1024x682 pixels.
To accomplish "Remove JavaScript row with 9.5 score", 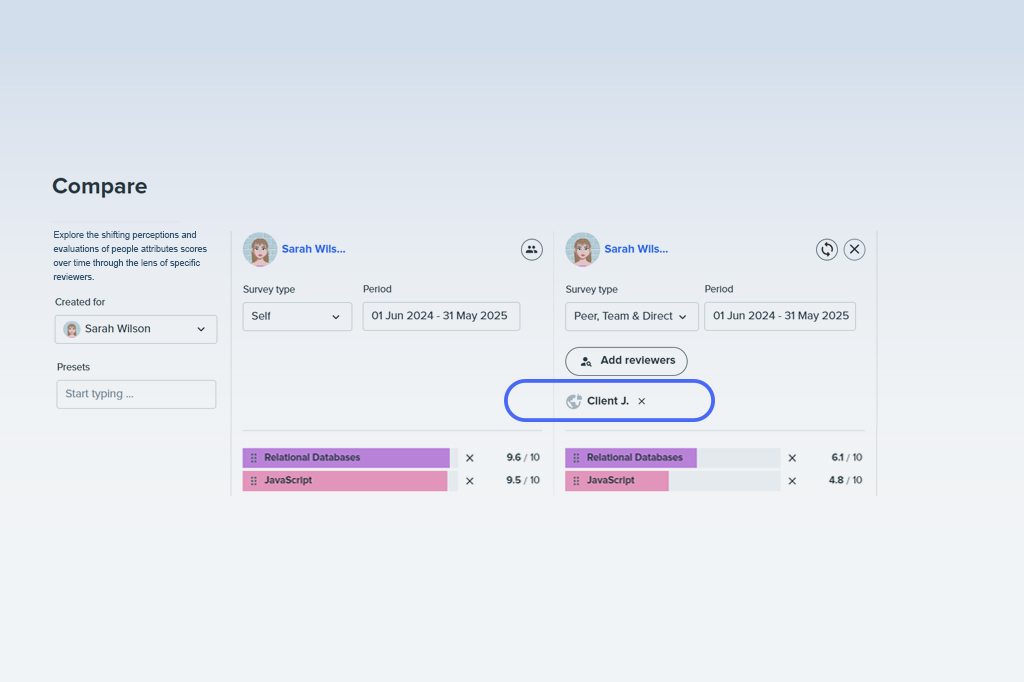I will (470, 481).
